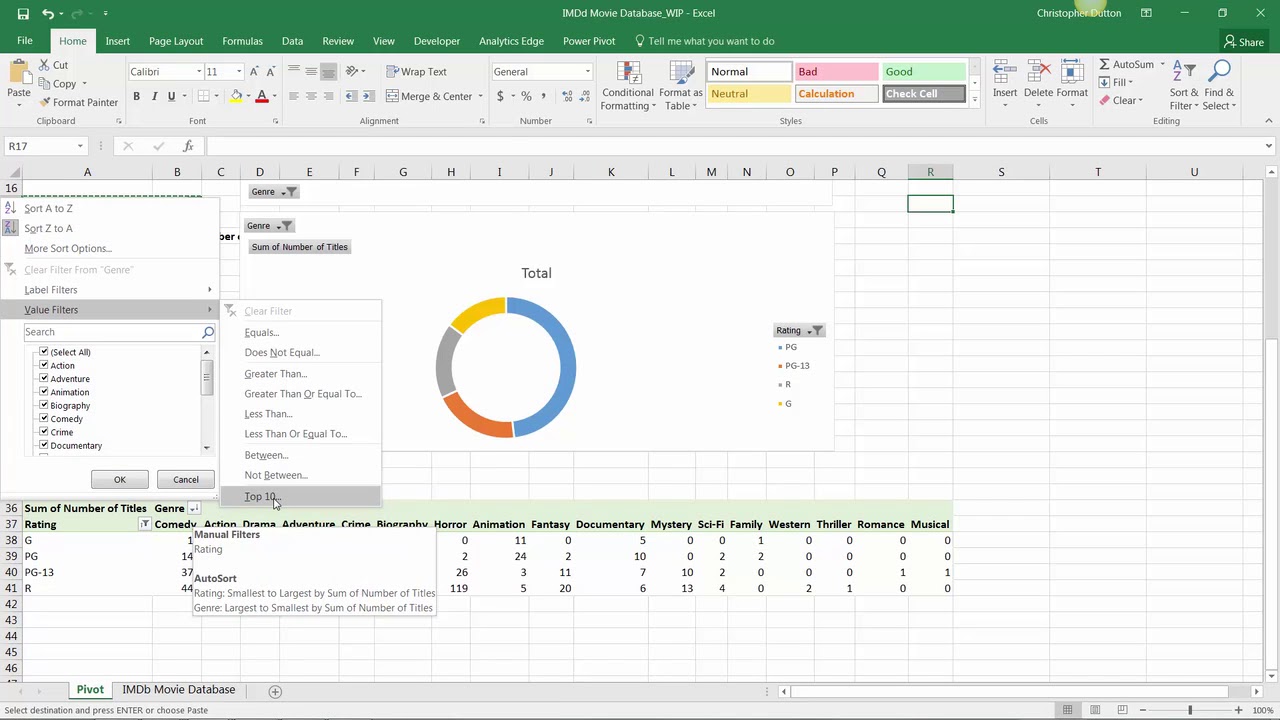Open Conditional Formatting options

pyautogui.click(x=628, y=86)
